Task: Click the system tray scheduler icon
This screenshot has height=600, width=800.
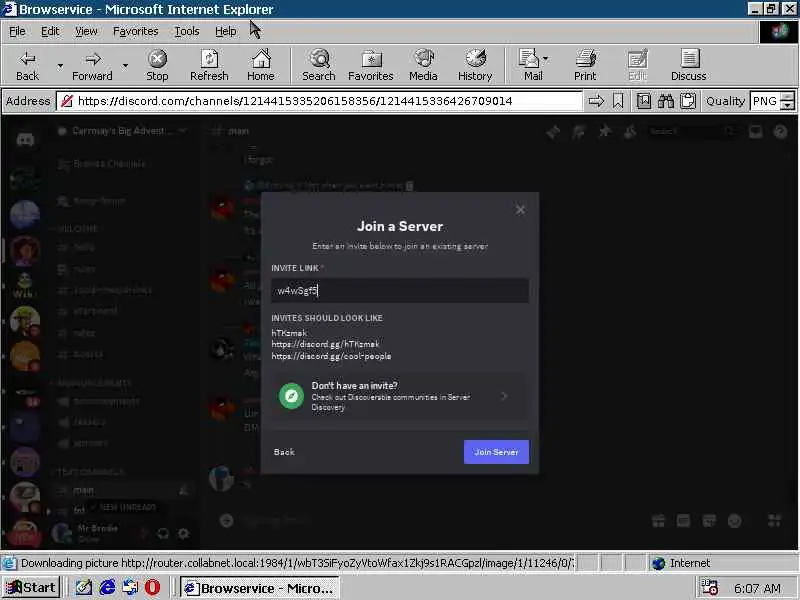Action: coord(709,588)
